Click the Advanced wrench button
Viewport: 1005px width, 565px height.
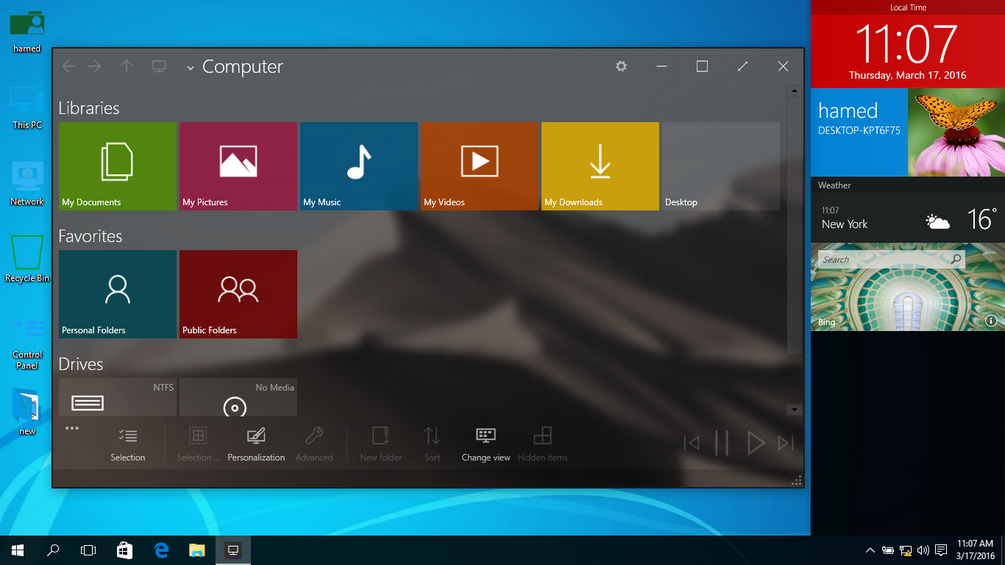pyautogui.click(x=314, y=444)
